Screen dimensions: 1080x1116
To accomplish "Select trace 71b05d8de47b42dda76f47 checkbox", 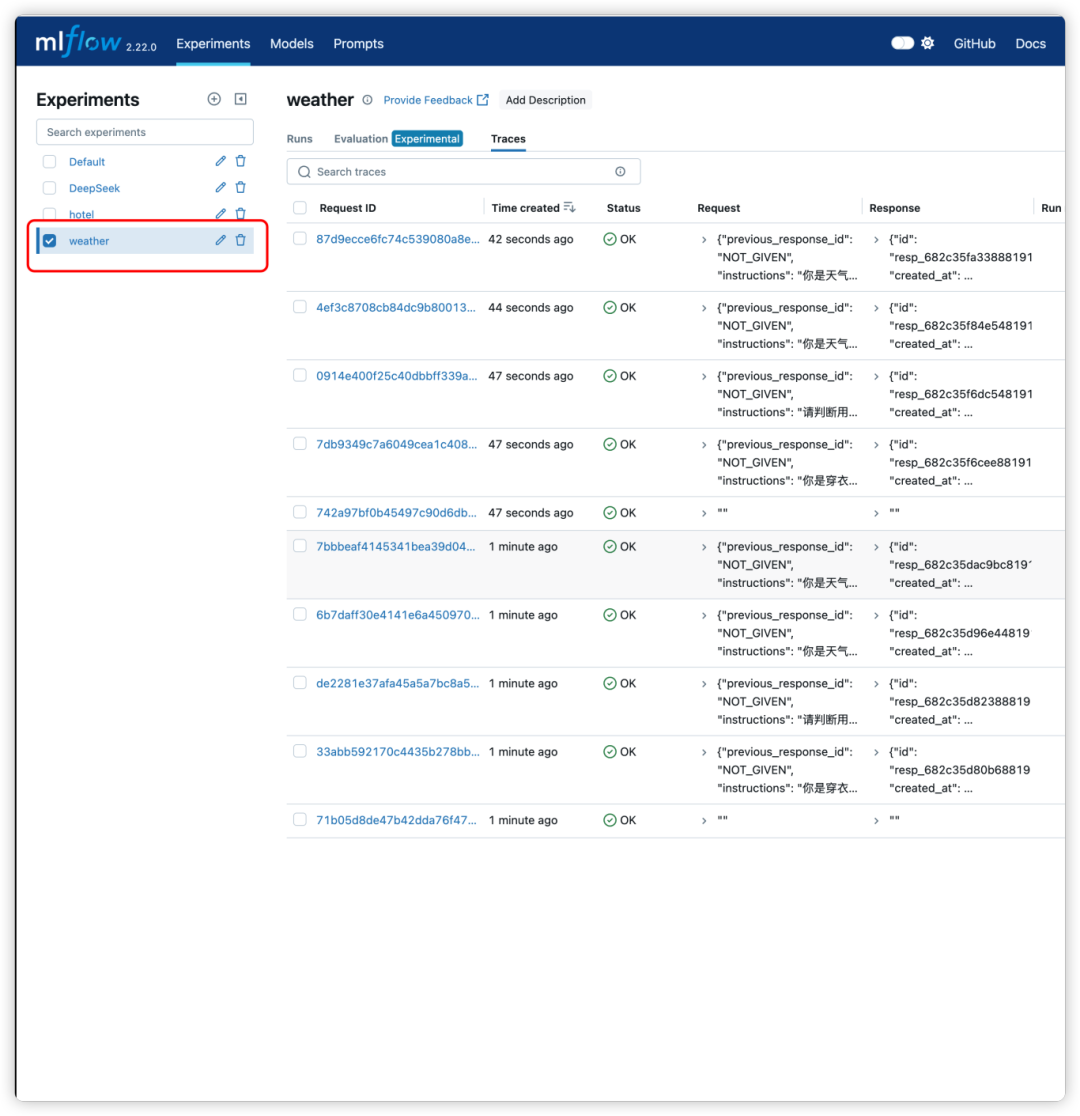I will pos(300,819).
